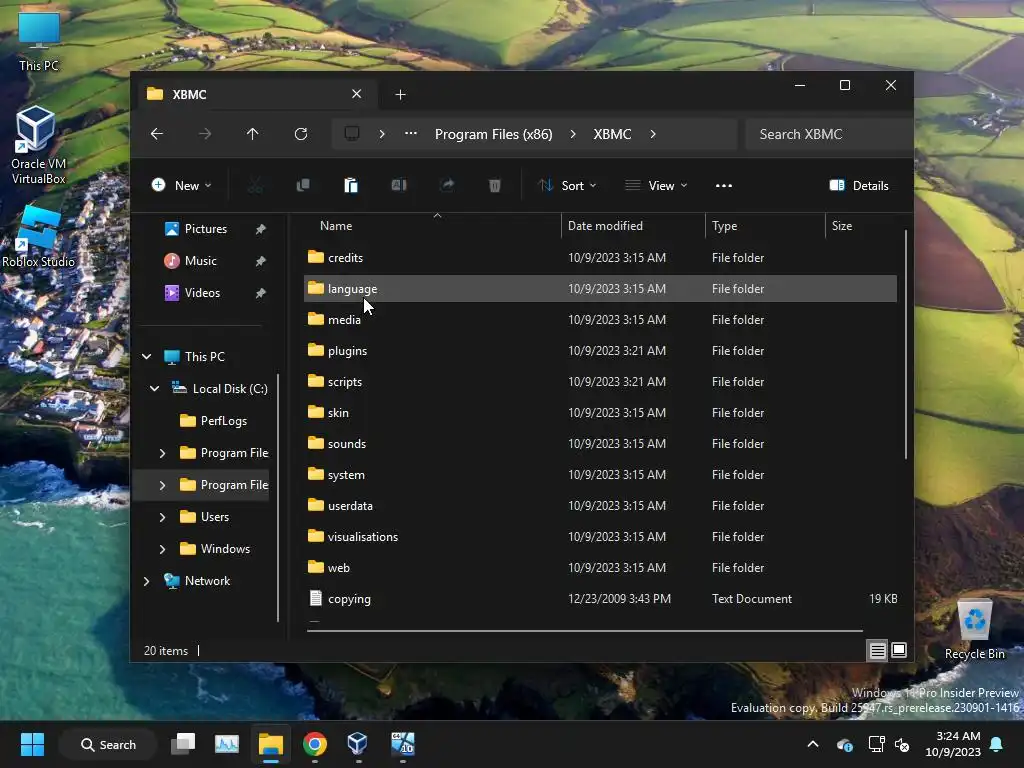The image size is (1024, 768).
Task: Click the file list vertical scrollbar
Action: click(905, 344)
